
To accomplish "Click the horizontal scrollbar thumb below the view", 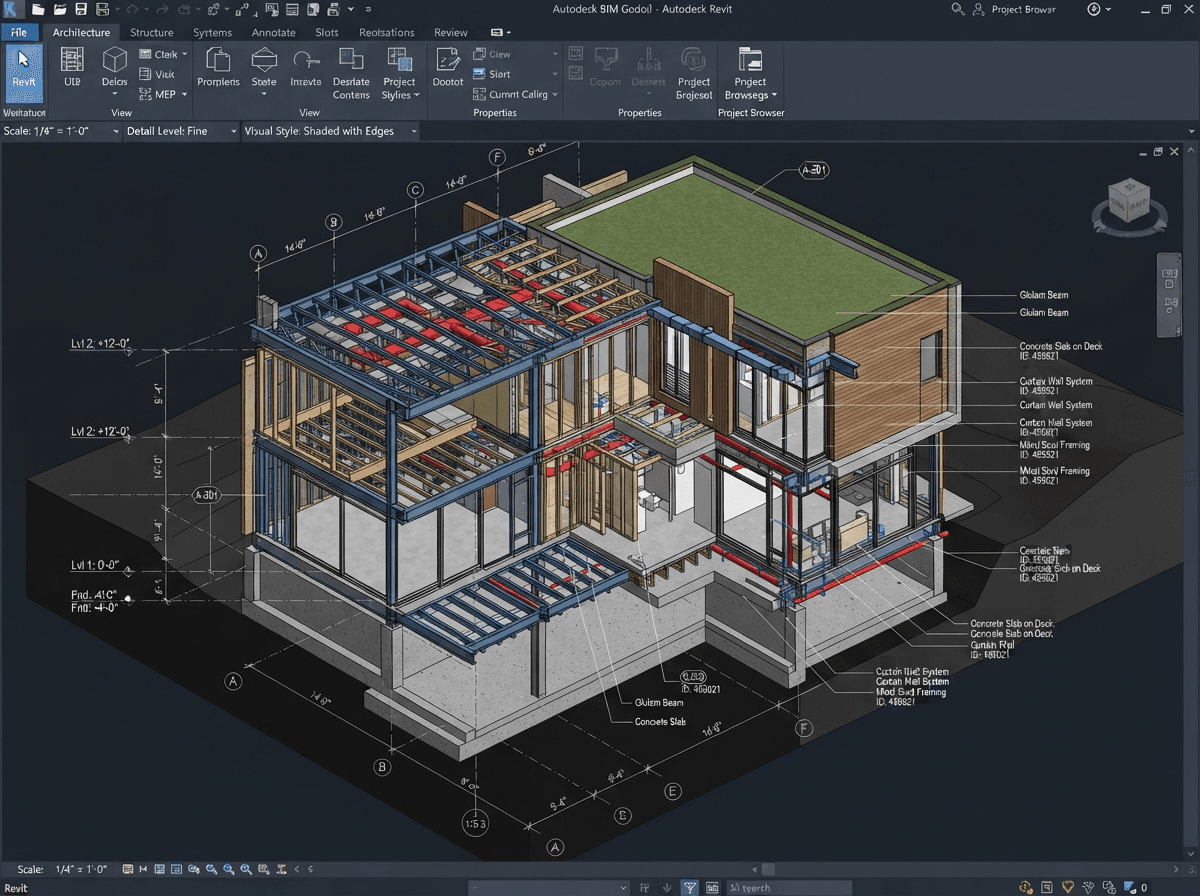I will pos(768,870).
